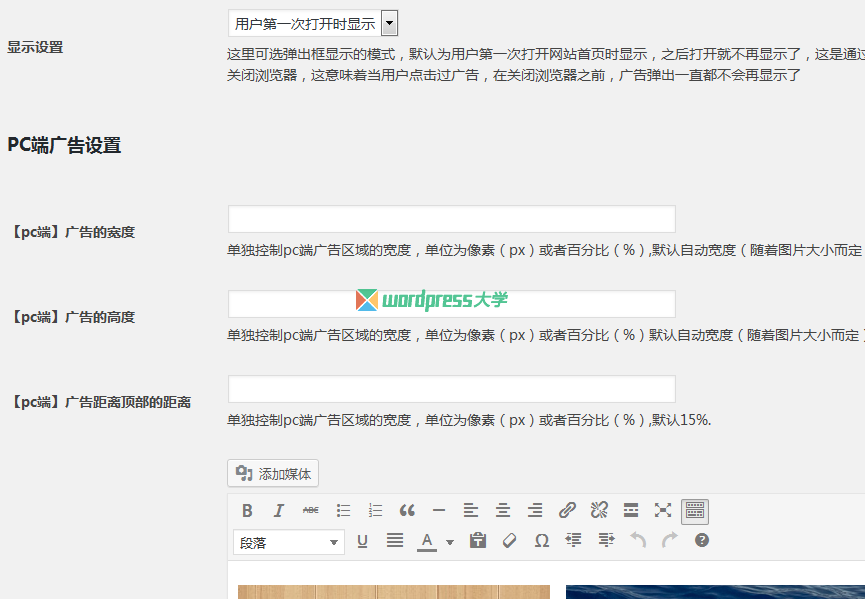Viewport: 865px width, 600px height.
Task: Insert or edit a link
Action: (x=567, y=511)
